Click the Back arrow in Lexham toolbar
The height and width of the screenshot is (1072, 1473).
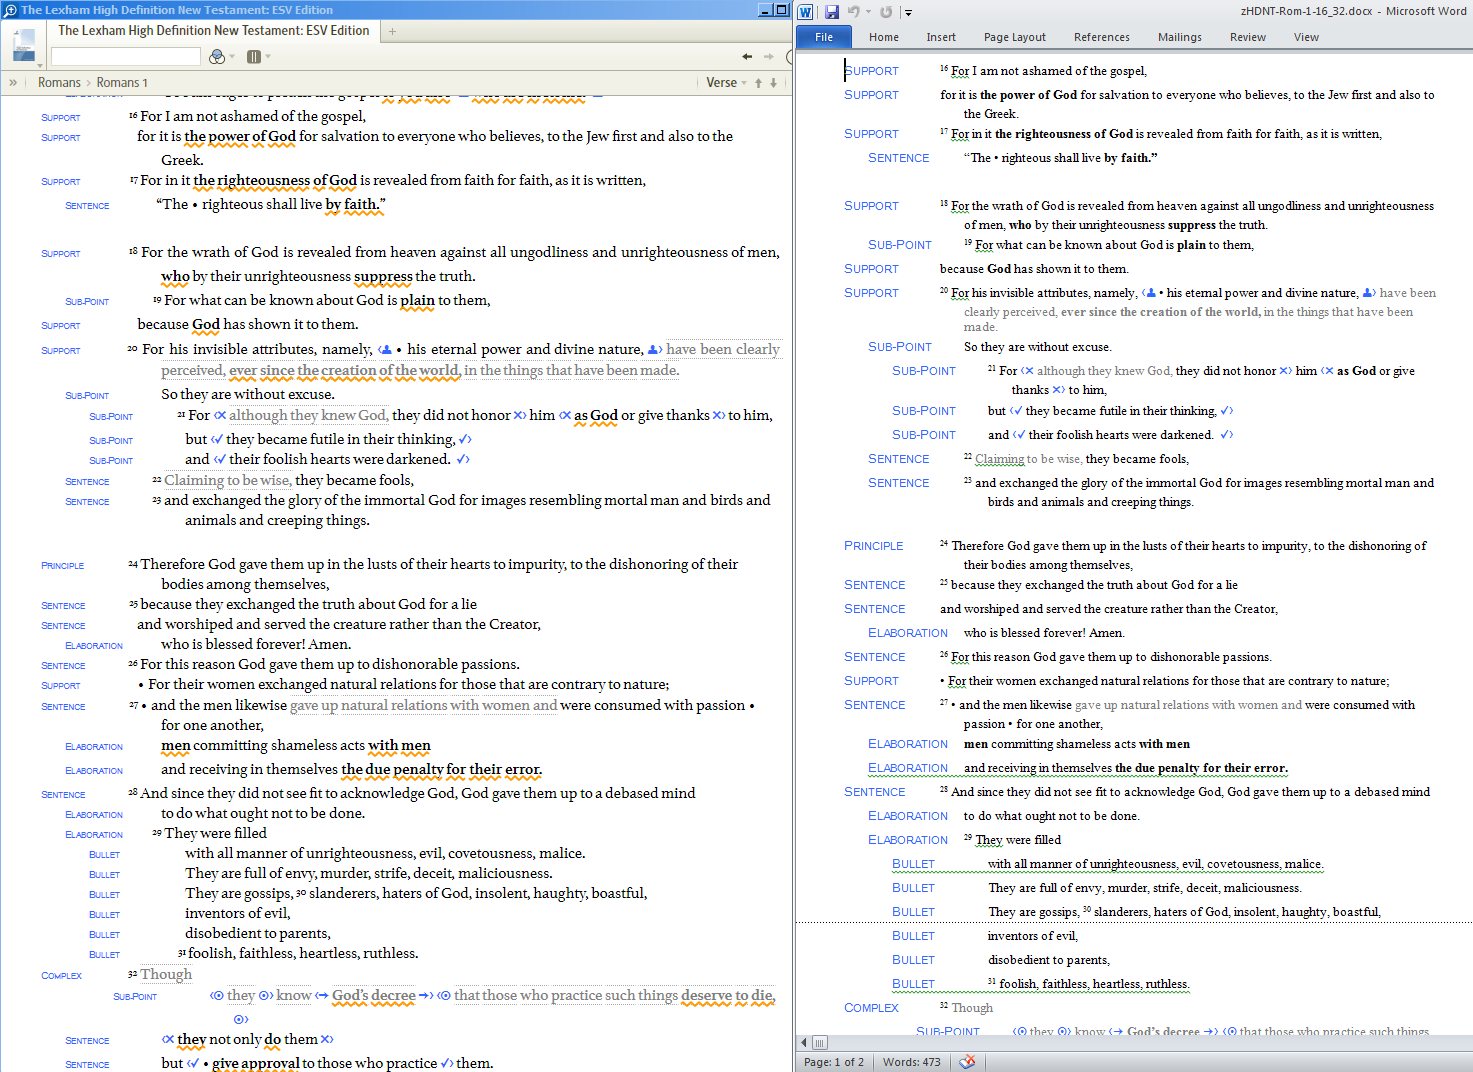coord(747,57)
